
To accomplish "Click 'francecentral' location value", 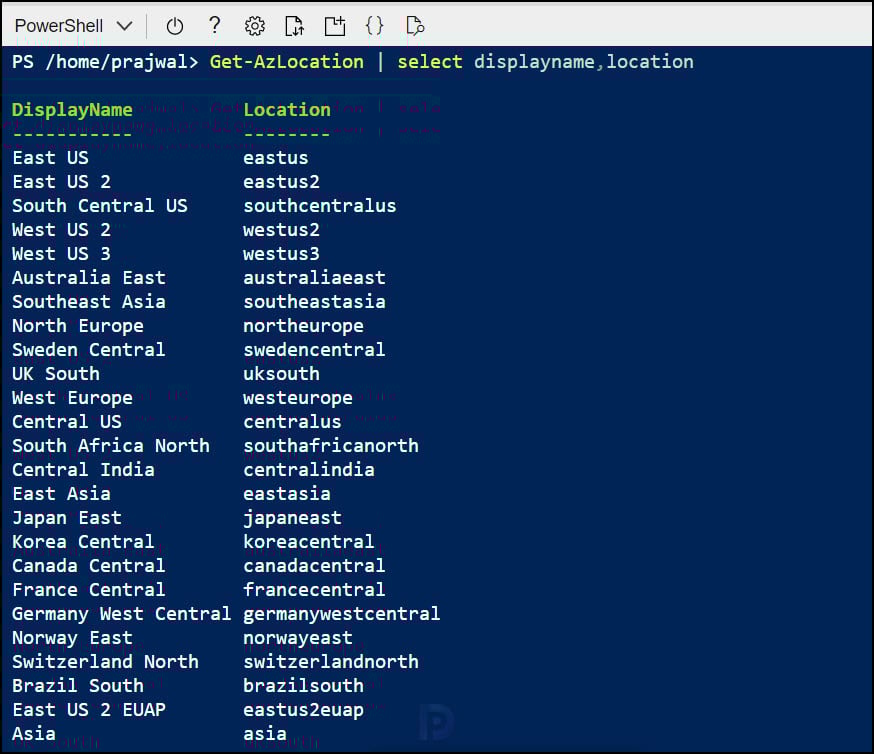I will tap(314, 589).
